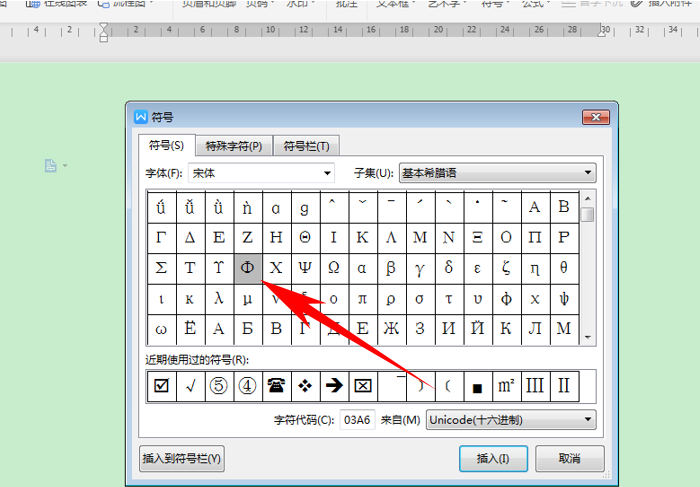Image resolution: width=700 pixels, height=487 pixels.
Task: Click the symbol grid scrollbar thumb
Action: click(x=588, y=215)
